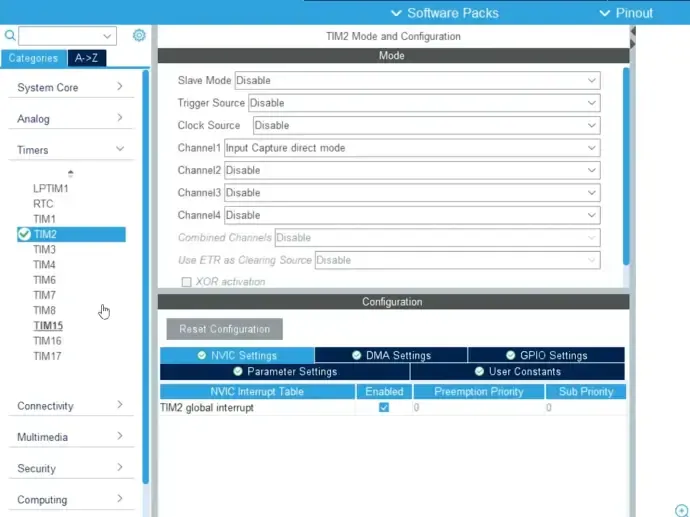This screenshot has height=517, width=690.
Task: Uncheck TIM2 global interrupt Enabled checkbox
Action: pyautogui.click(x=383, y=407)
